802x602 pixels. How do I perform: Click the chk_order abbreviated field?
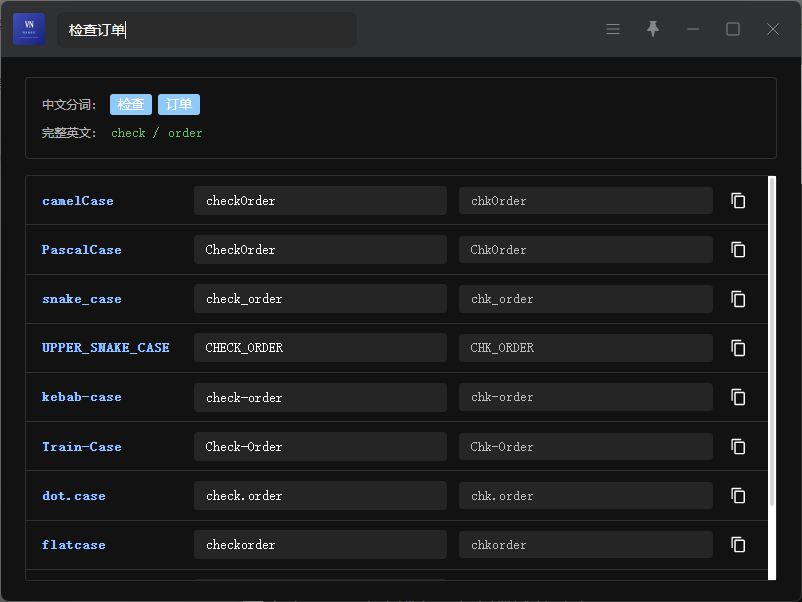click(586, 299)
